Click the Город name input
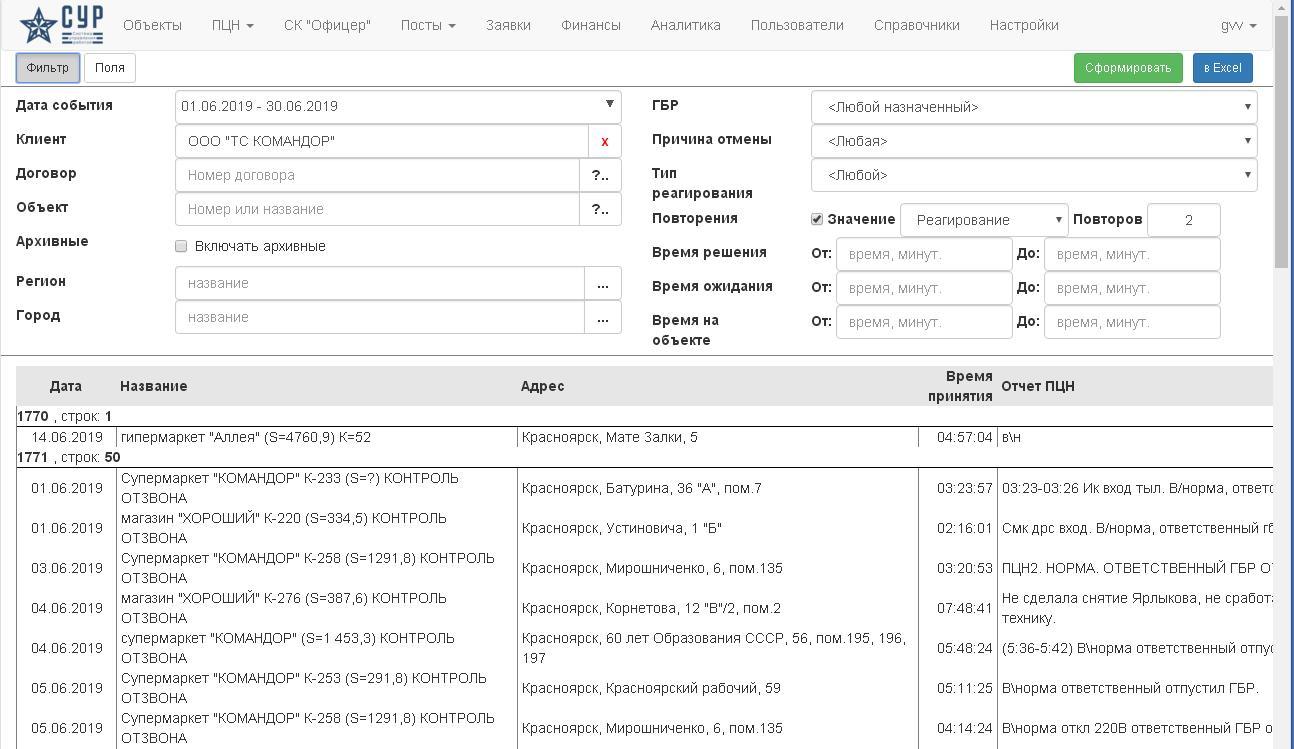Screen dimensions: 1294x749 (x=380, y=317)
